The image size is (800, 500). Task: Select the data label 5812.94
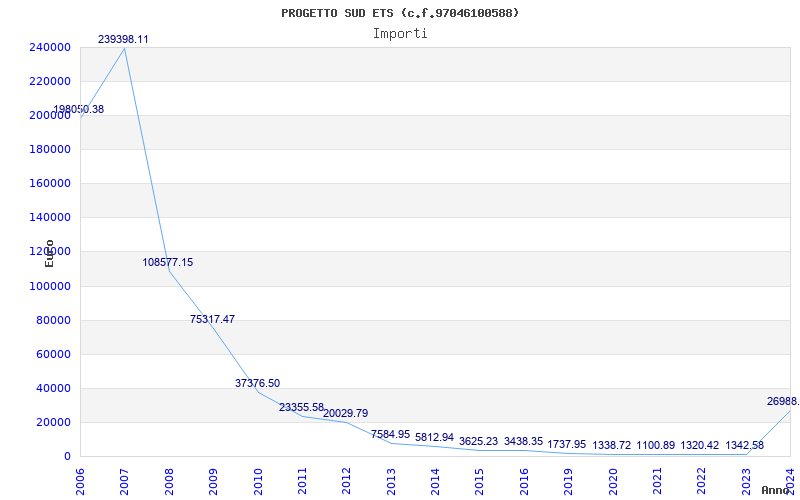pos(434,437)
